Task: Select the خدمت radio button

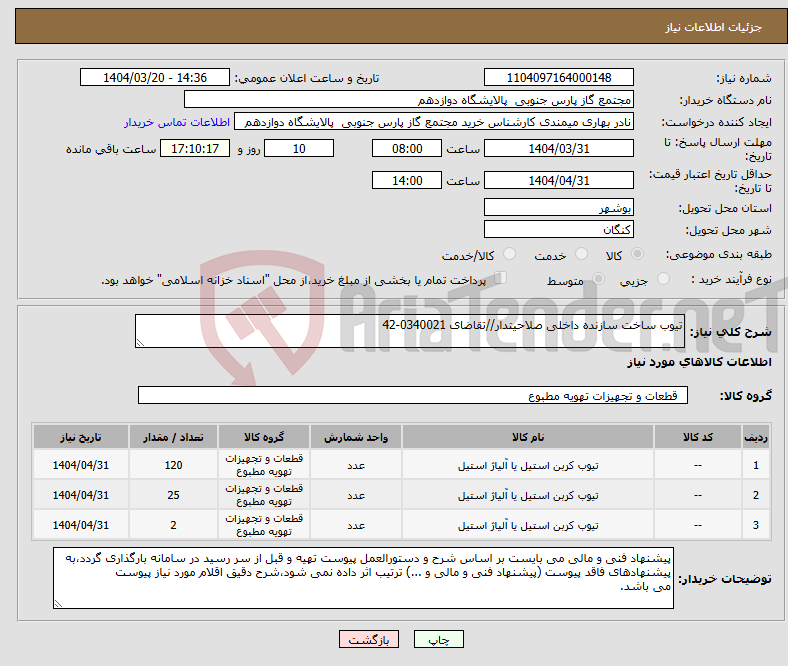Action: click(581, 254)
